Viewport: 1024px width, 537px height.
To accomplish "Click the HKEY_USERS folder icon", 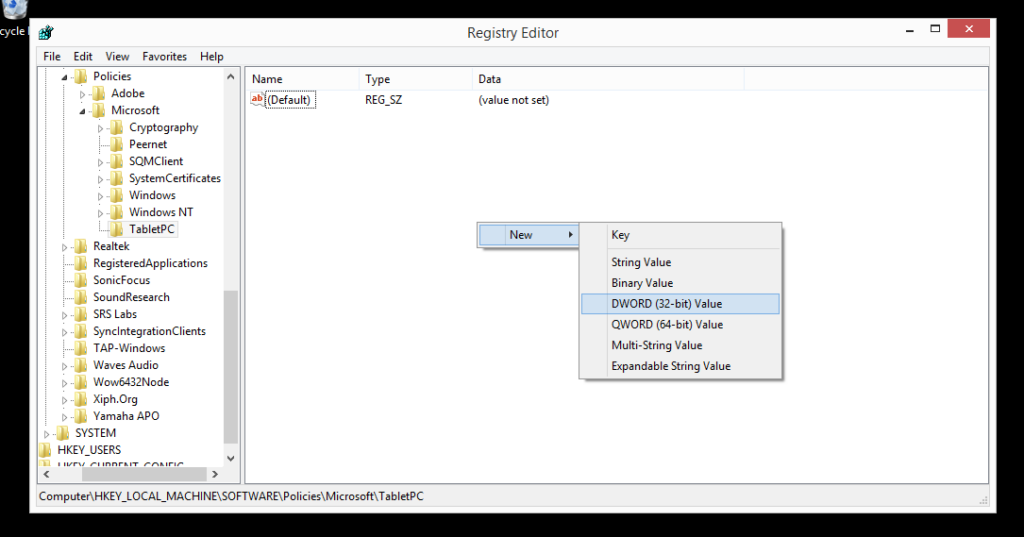I will 45,450.
